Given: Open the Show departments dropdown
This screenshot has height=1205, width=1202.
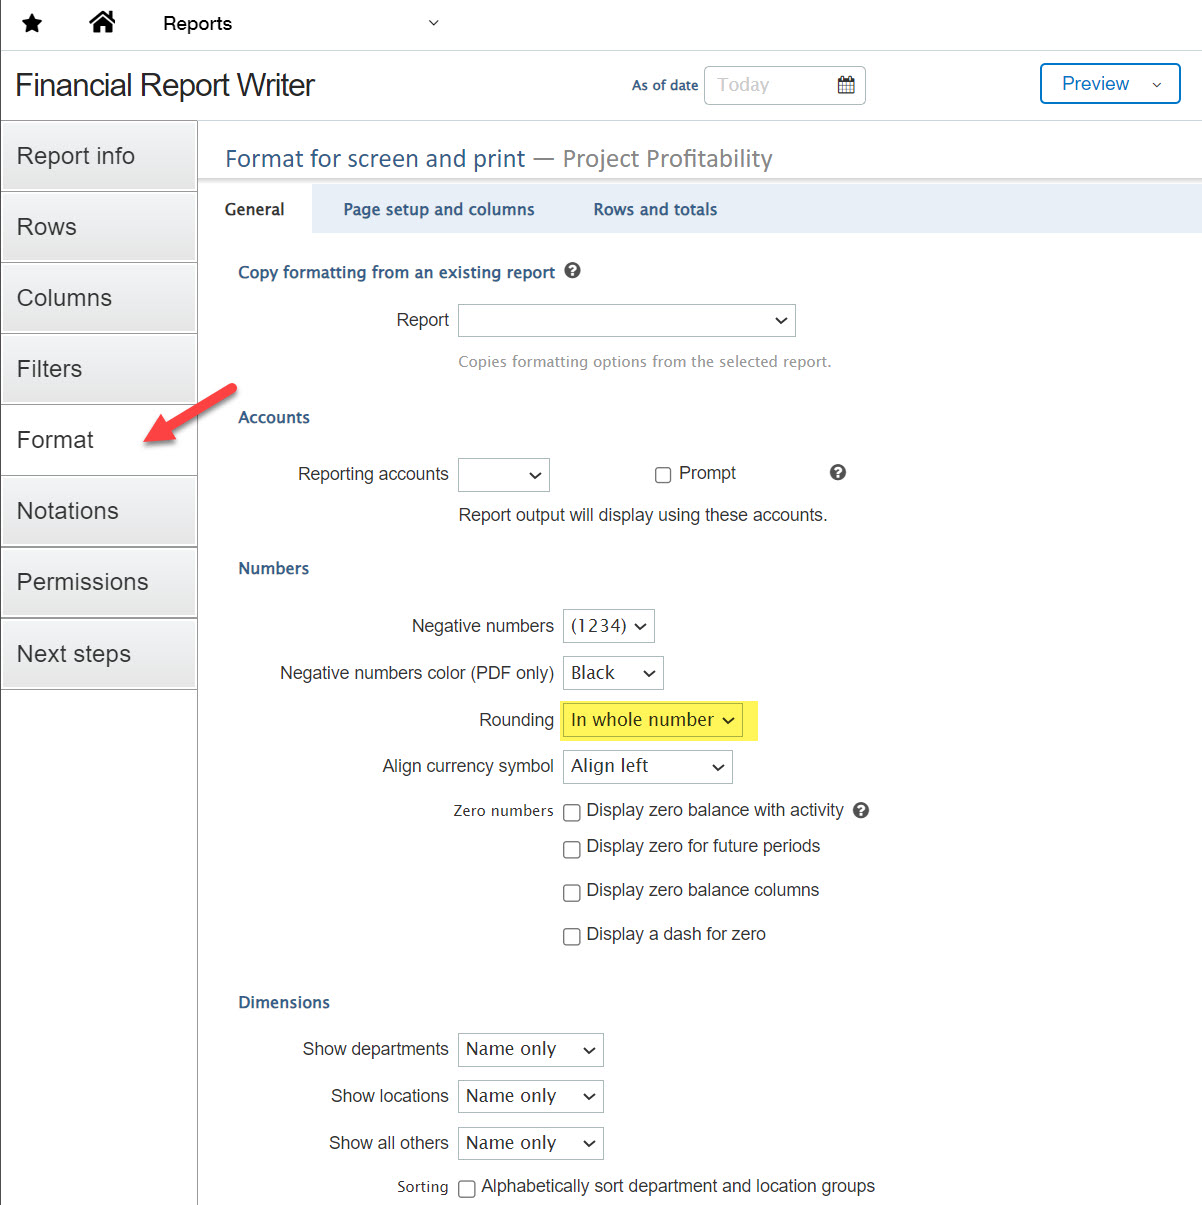Looking at the screenshot, I should [x=530, y=1049].
